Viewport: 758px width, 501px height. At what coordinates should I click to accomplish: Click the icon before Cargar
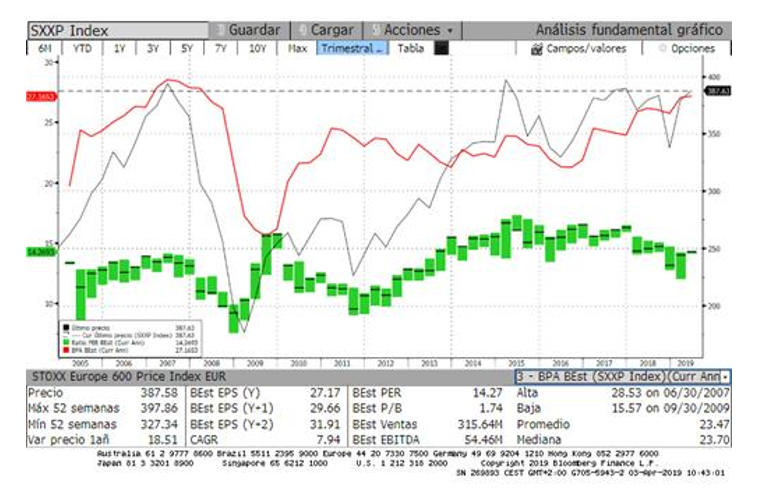point(303,30)
